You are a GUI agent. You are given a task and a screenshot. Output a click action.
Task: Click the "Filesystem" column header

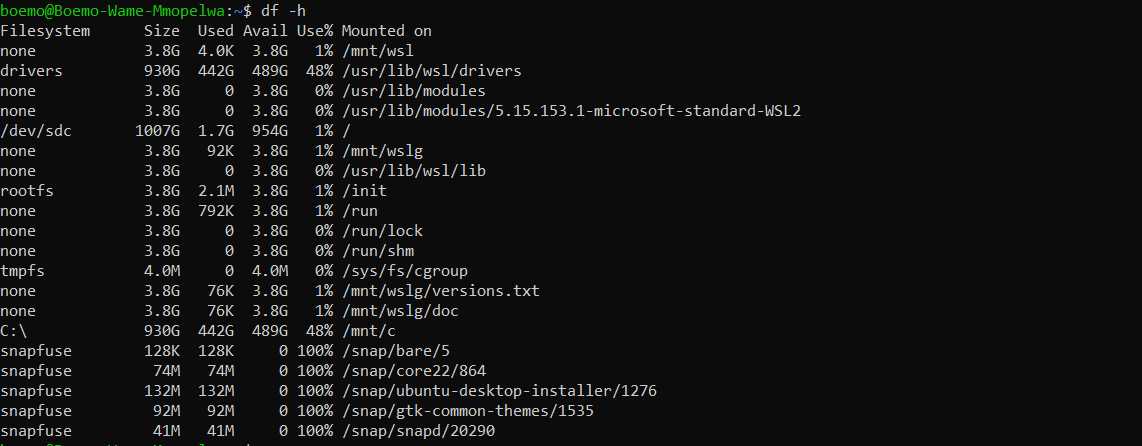tap(45, 31)
